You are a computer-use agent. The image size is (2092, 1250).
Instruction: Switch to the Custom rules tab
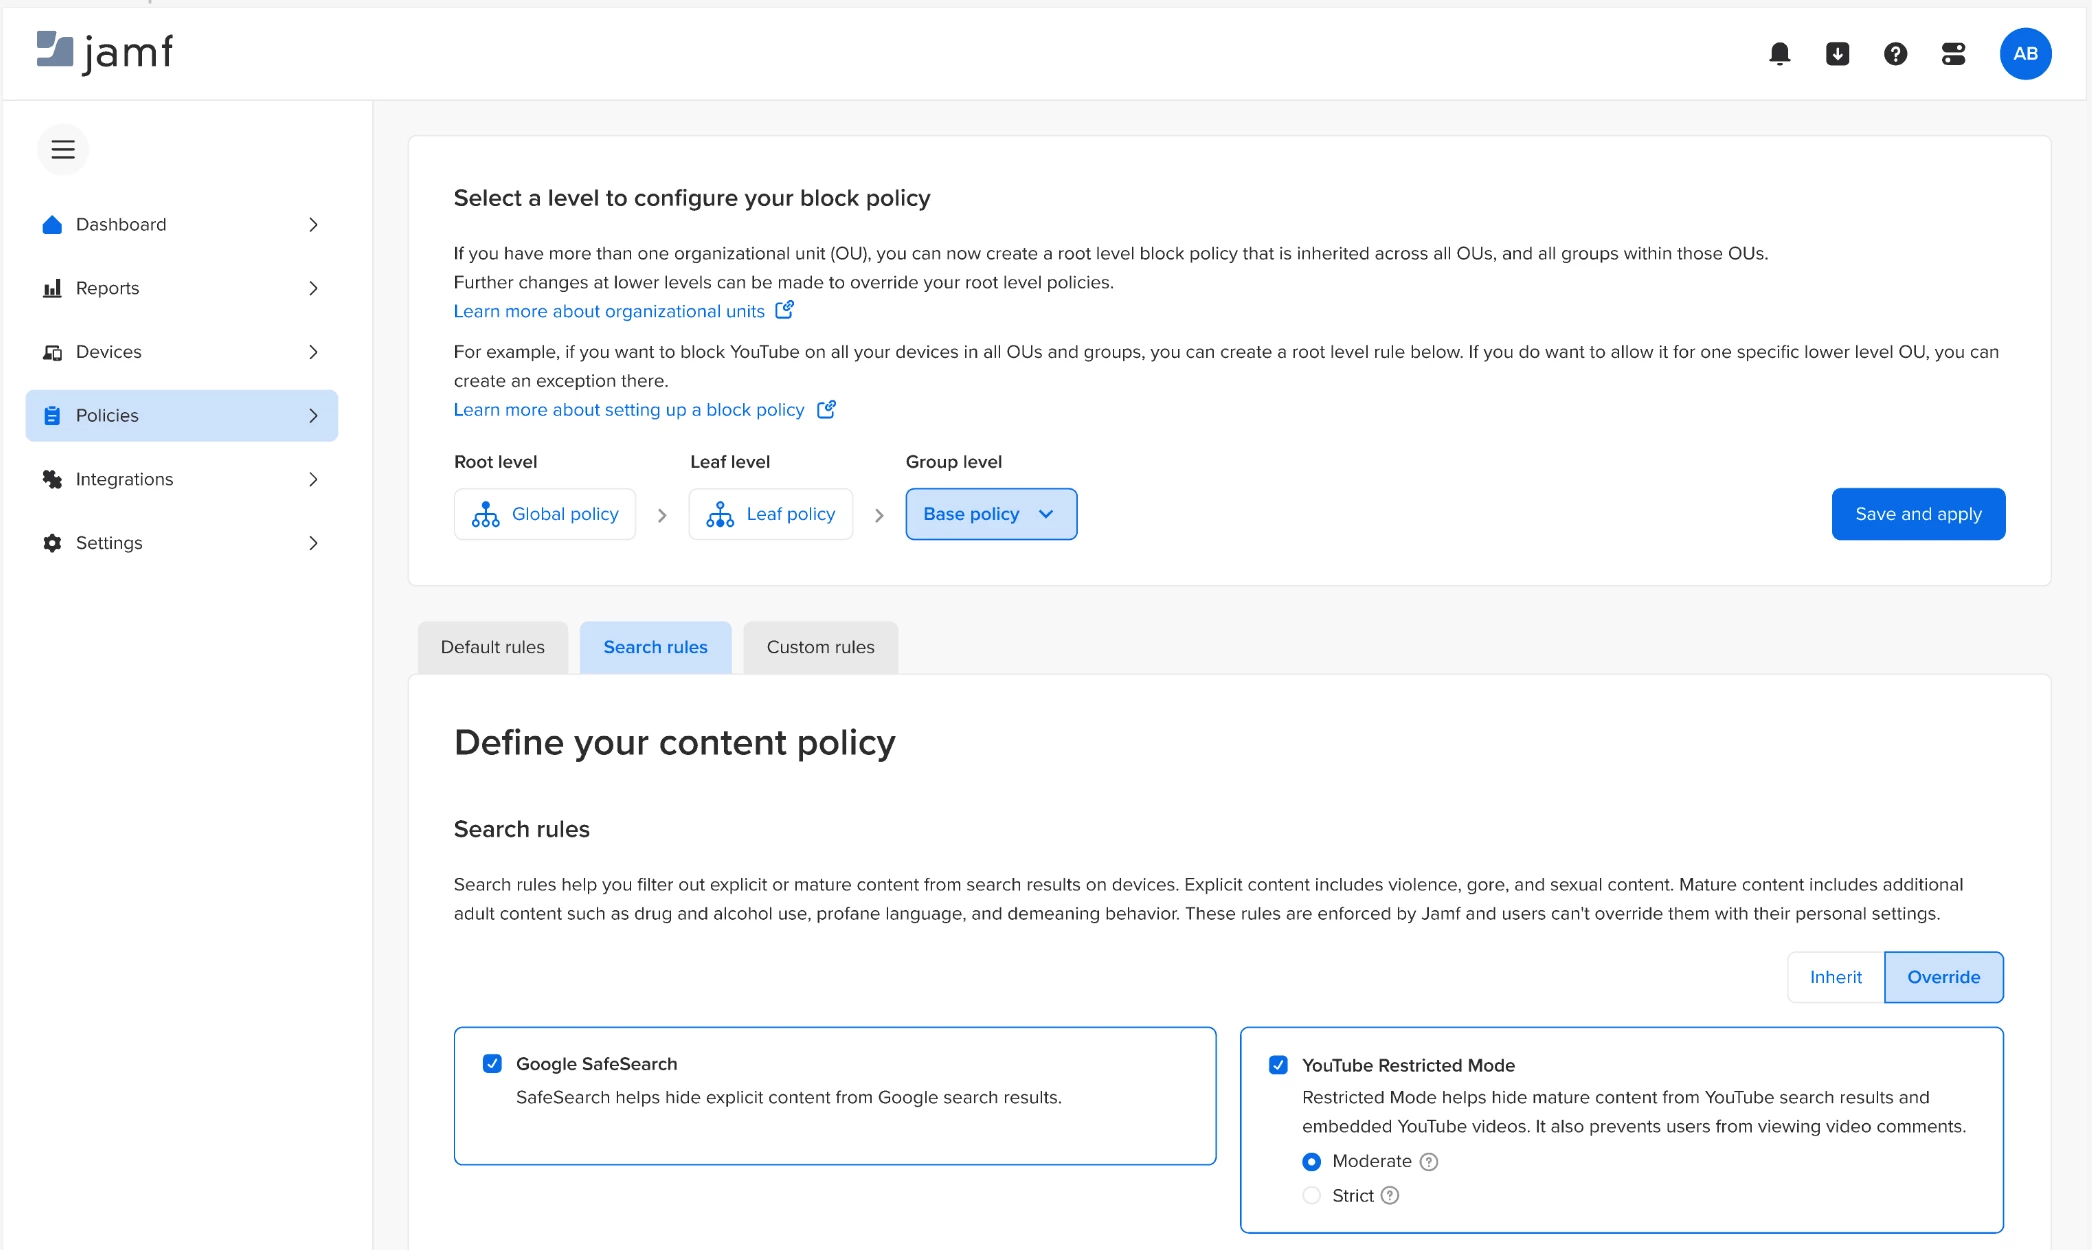pos(820,647)
